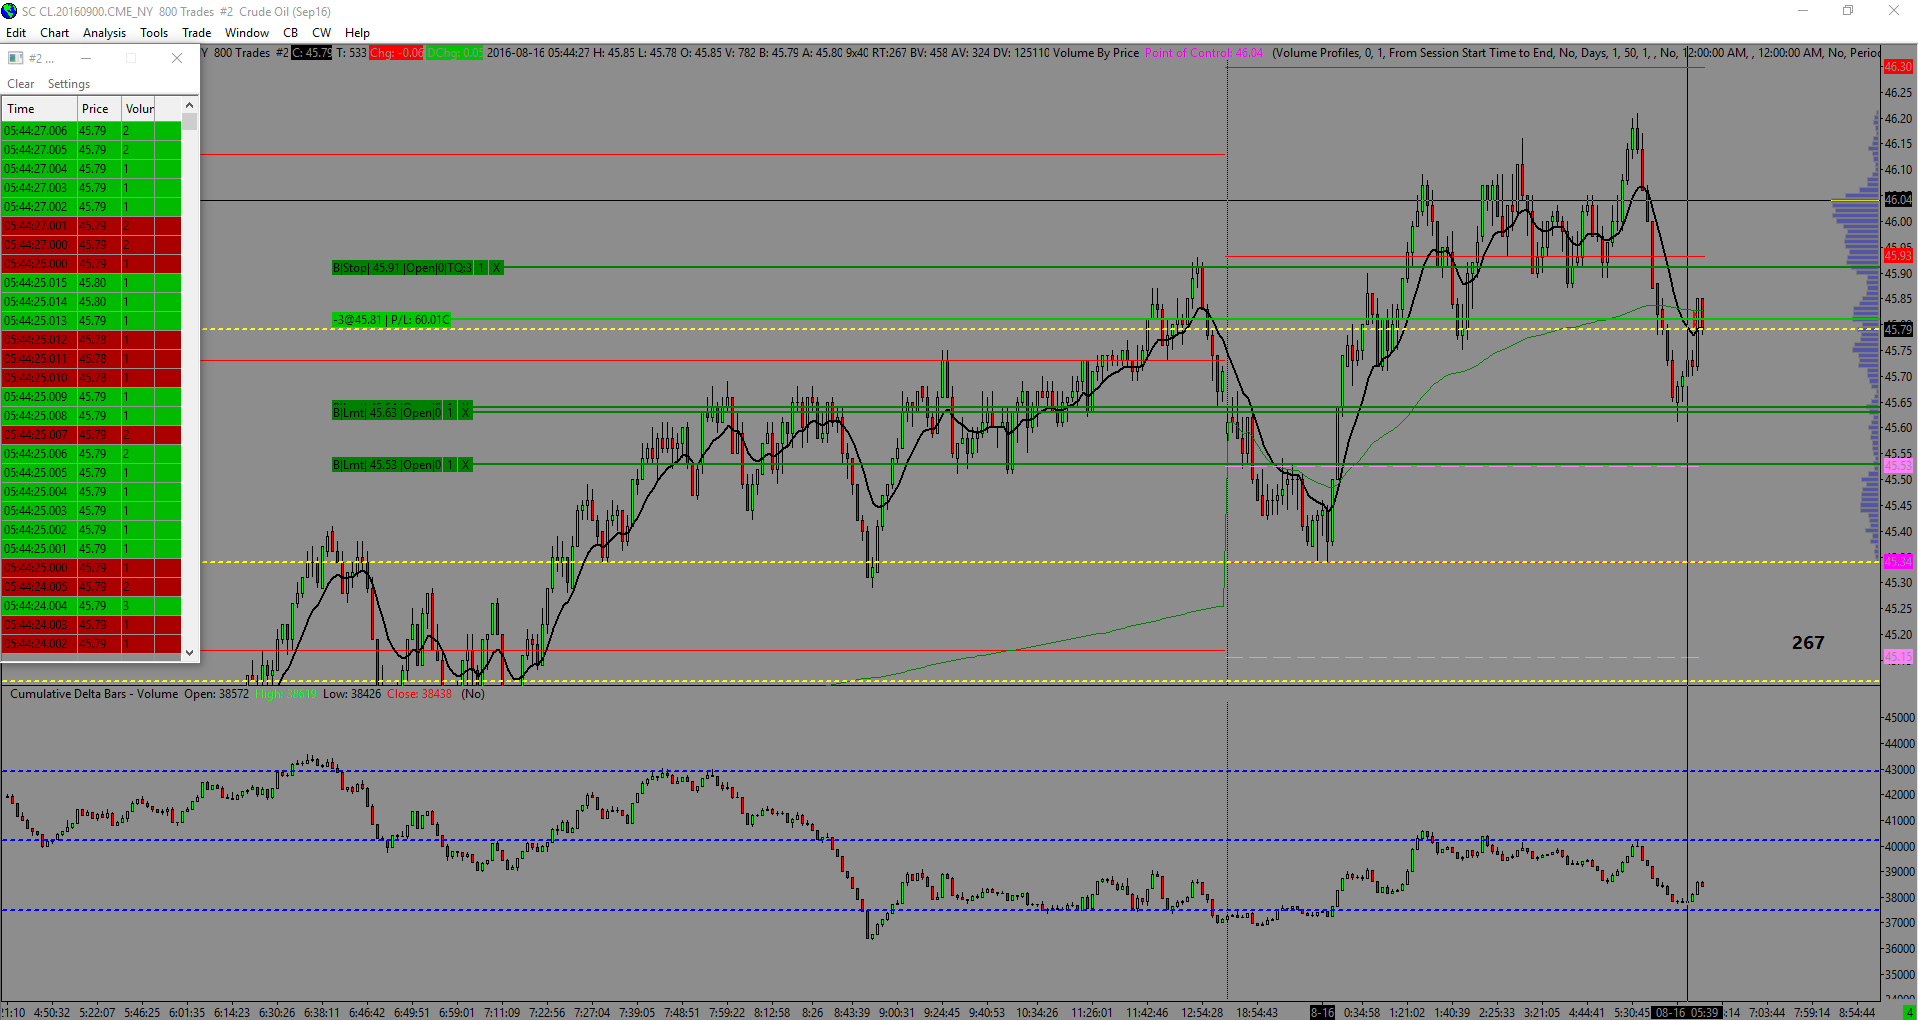The image size is (1918, 1020).
Task: Click the Time and Sales scrollbar thumb
Action: pos(190,121)
